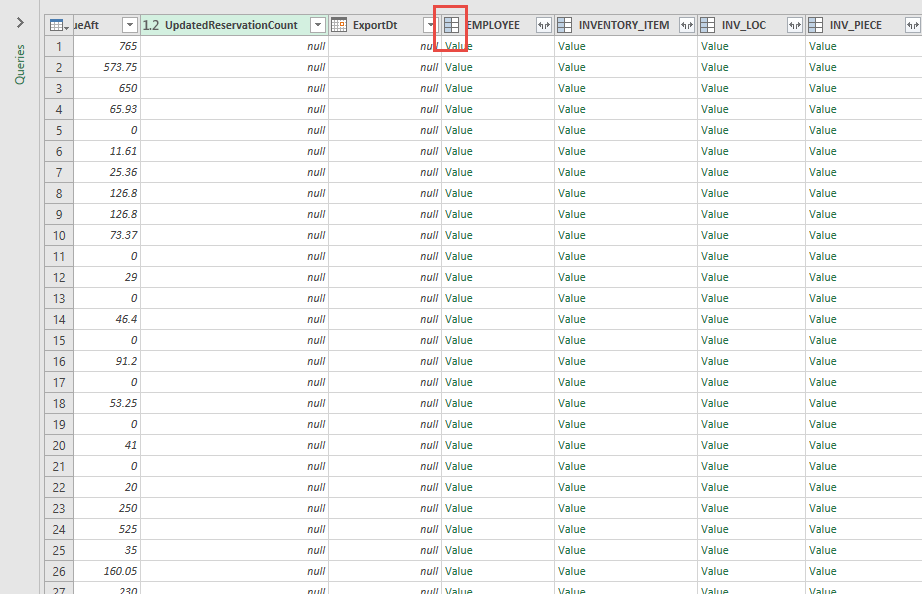Open filter dropdown for the ueAft column

(129, 25)
